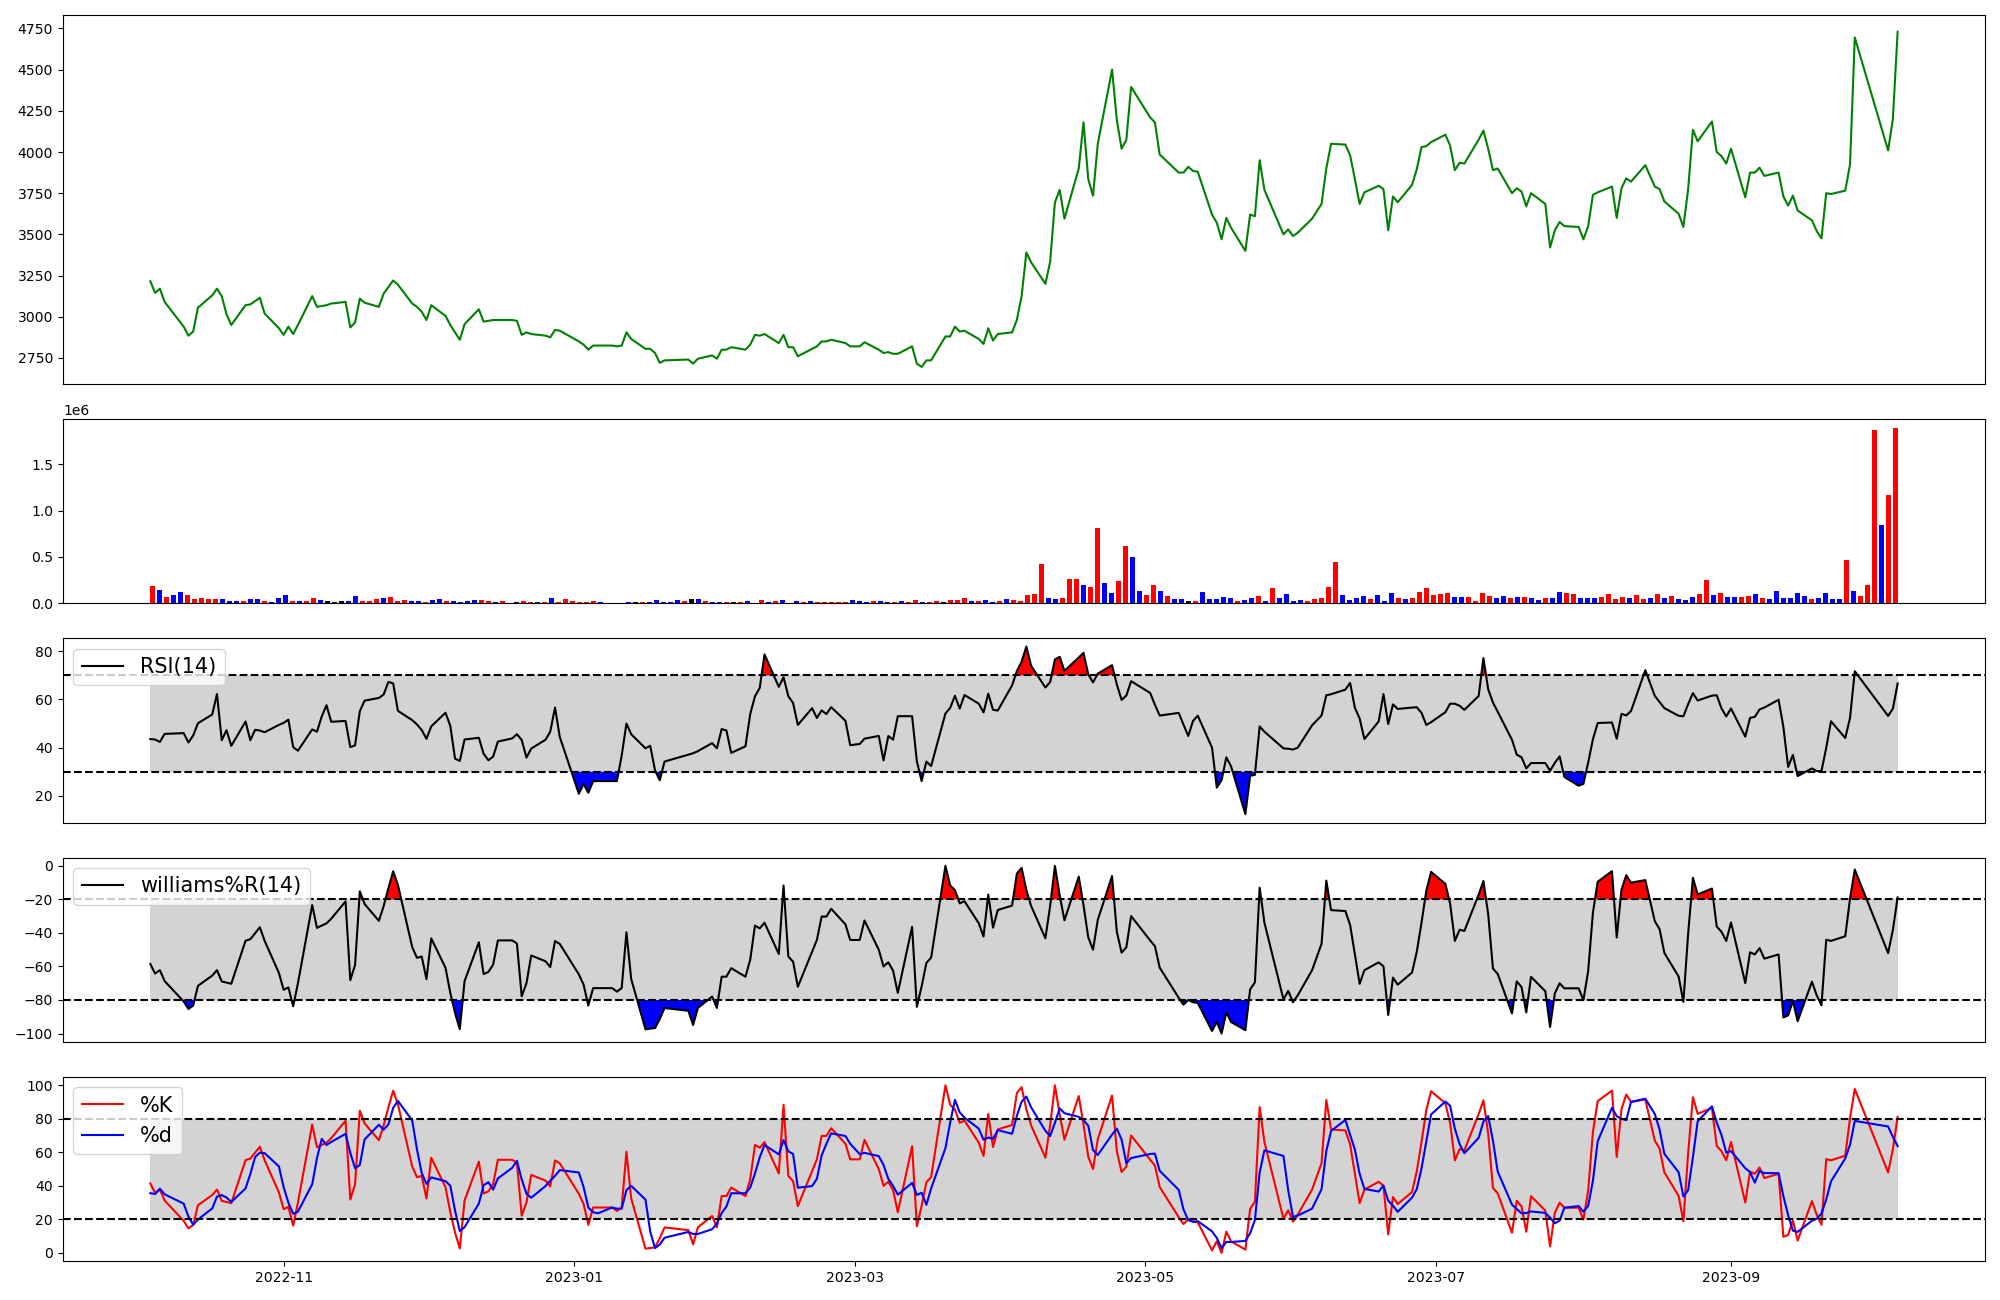Click the -100 tick on Williams %R axis

[x=34, y=1034]
